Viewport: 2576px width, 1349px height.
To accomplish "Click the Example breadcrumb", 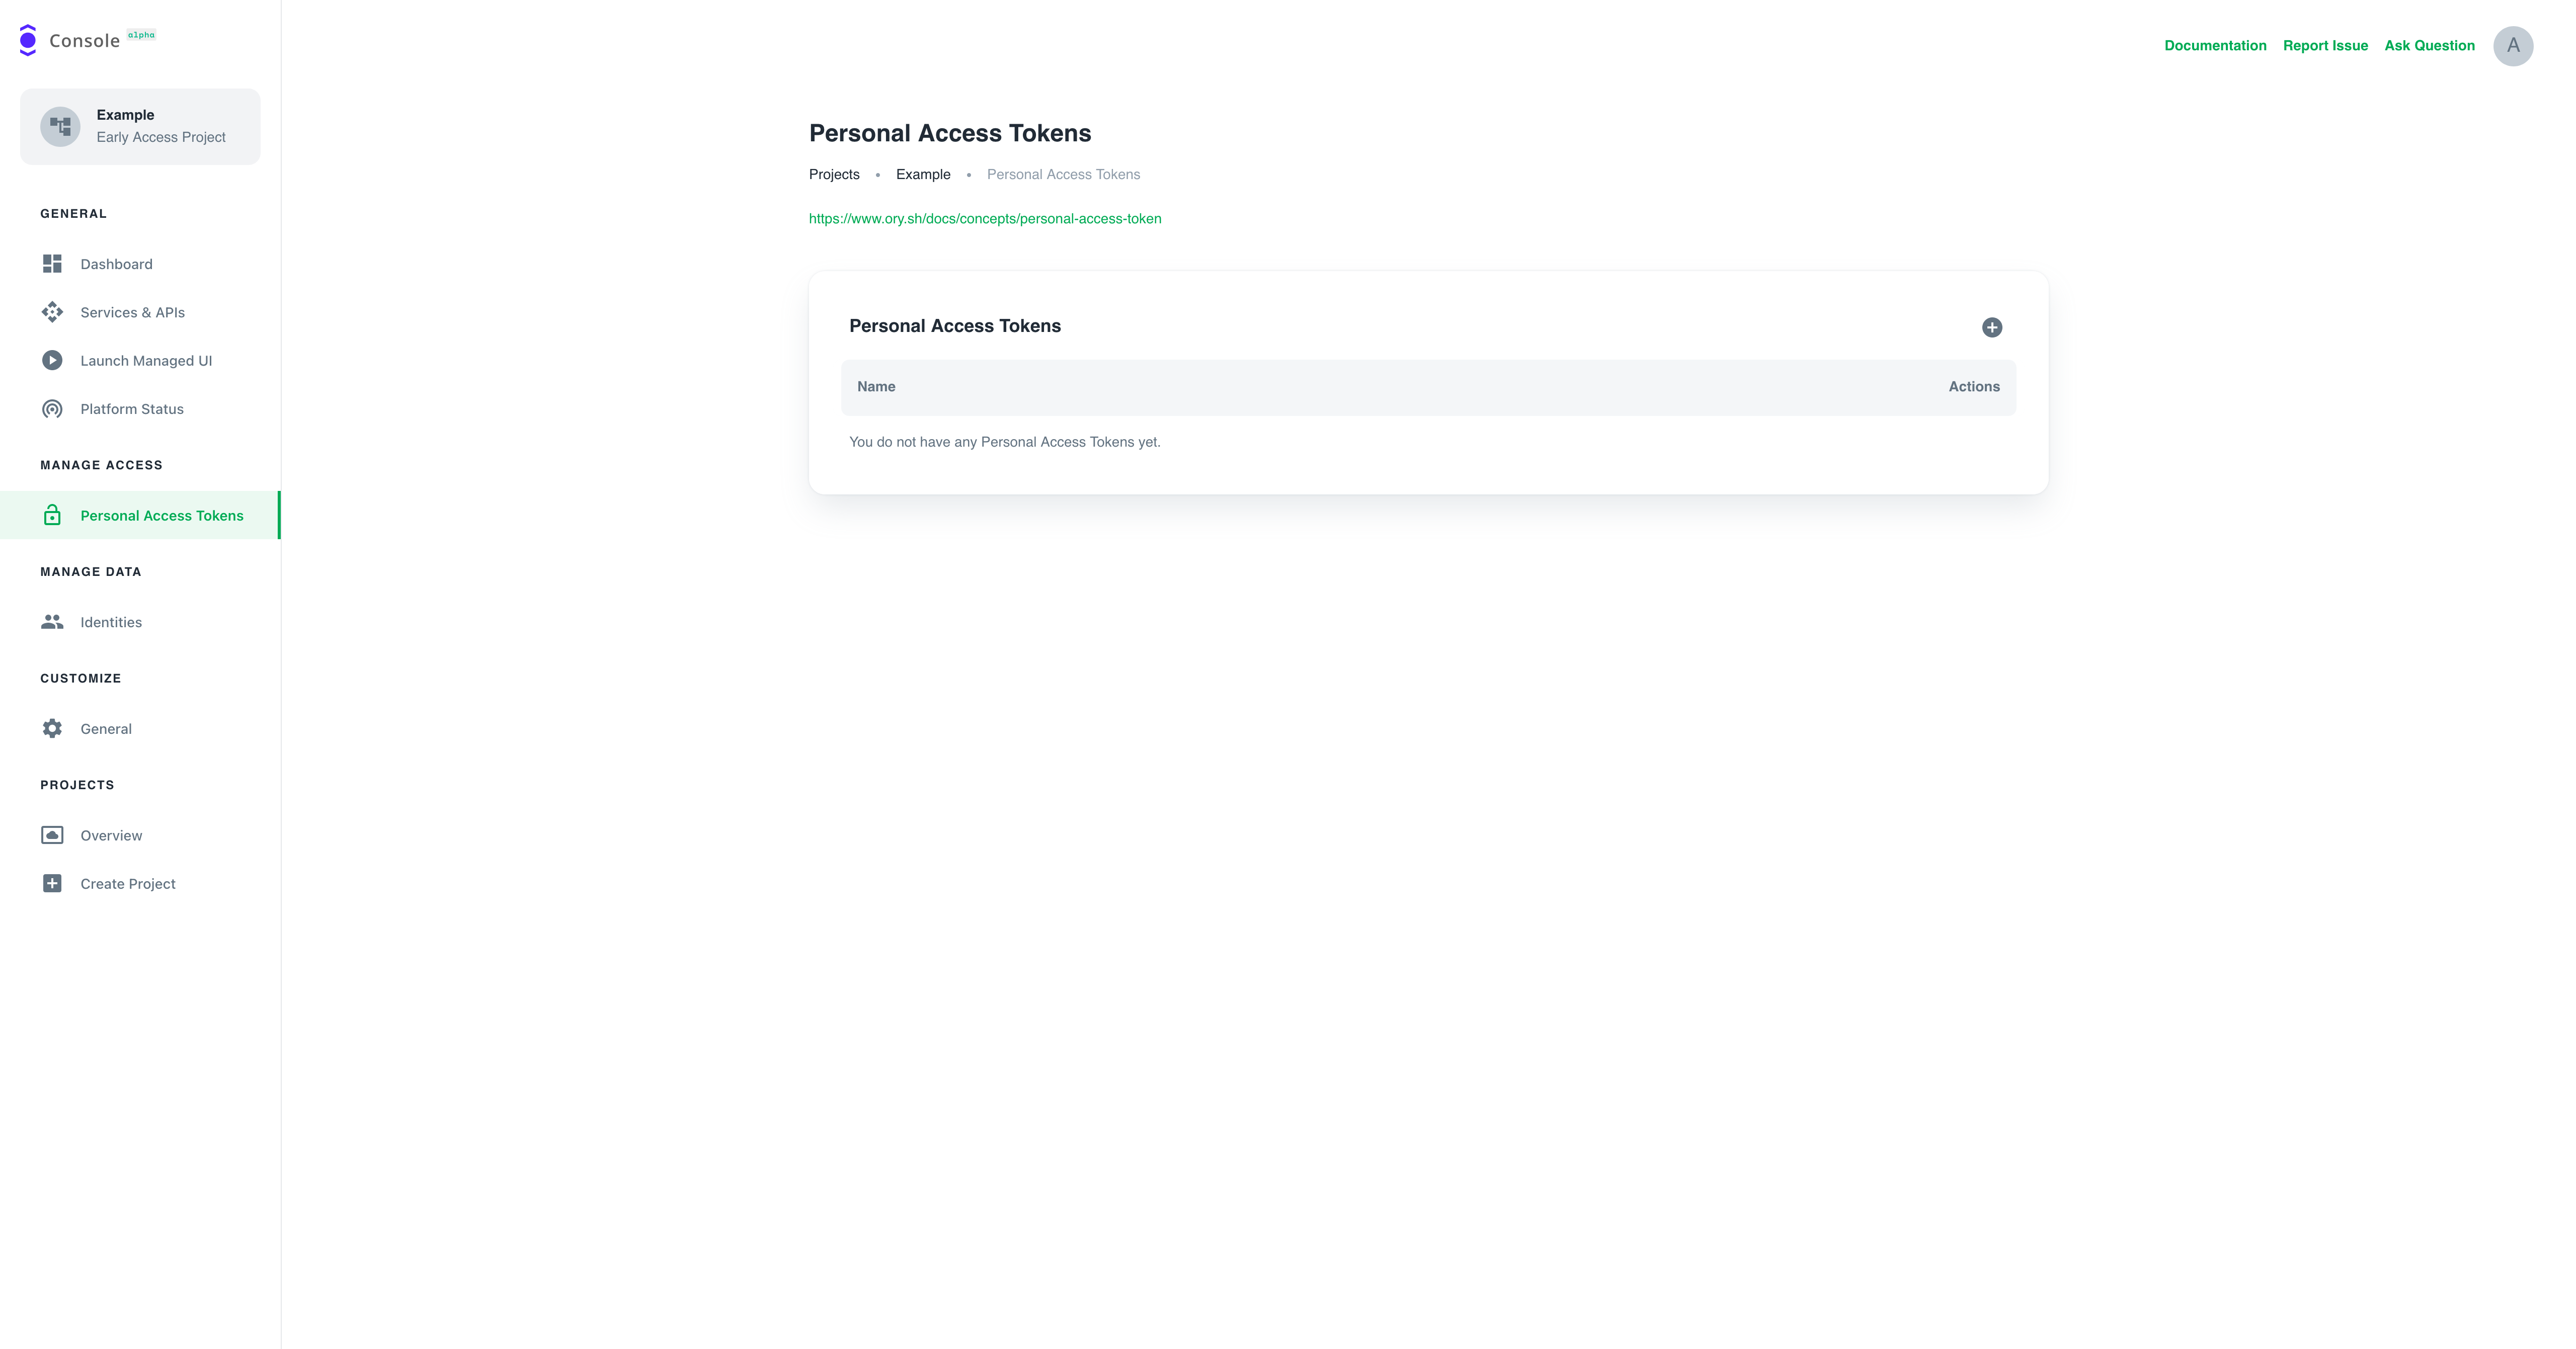I will [922, 175].
